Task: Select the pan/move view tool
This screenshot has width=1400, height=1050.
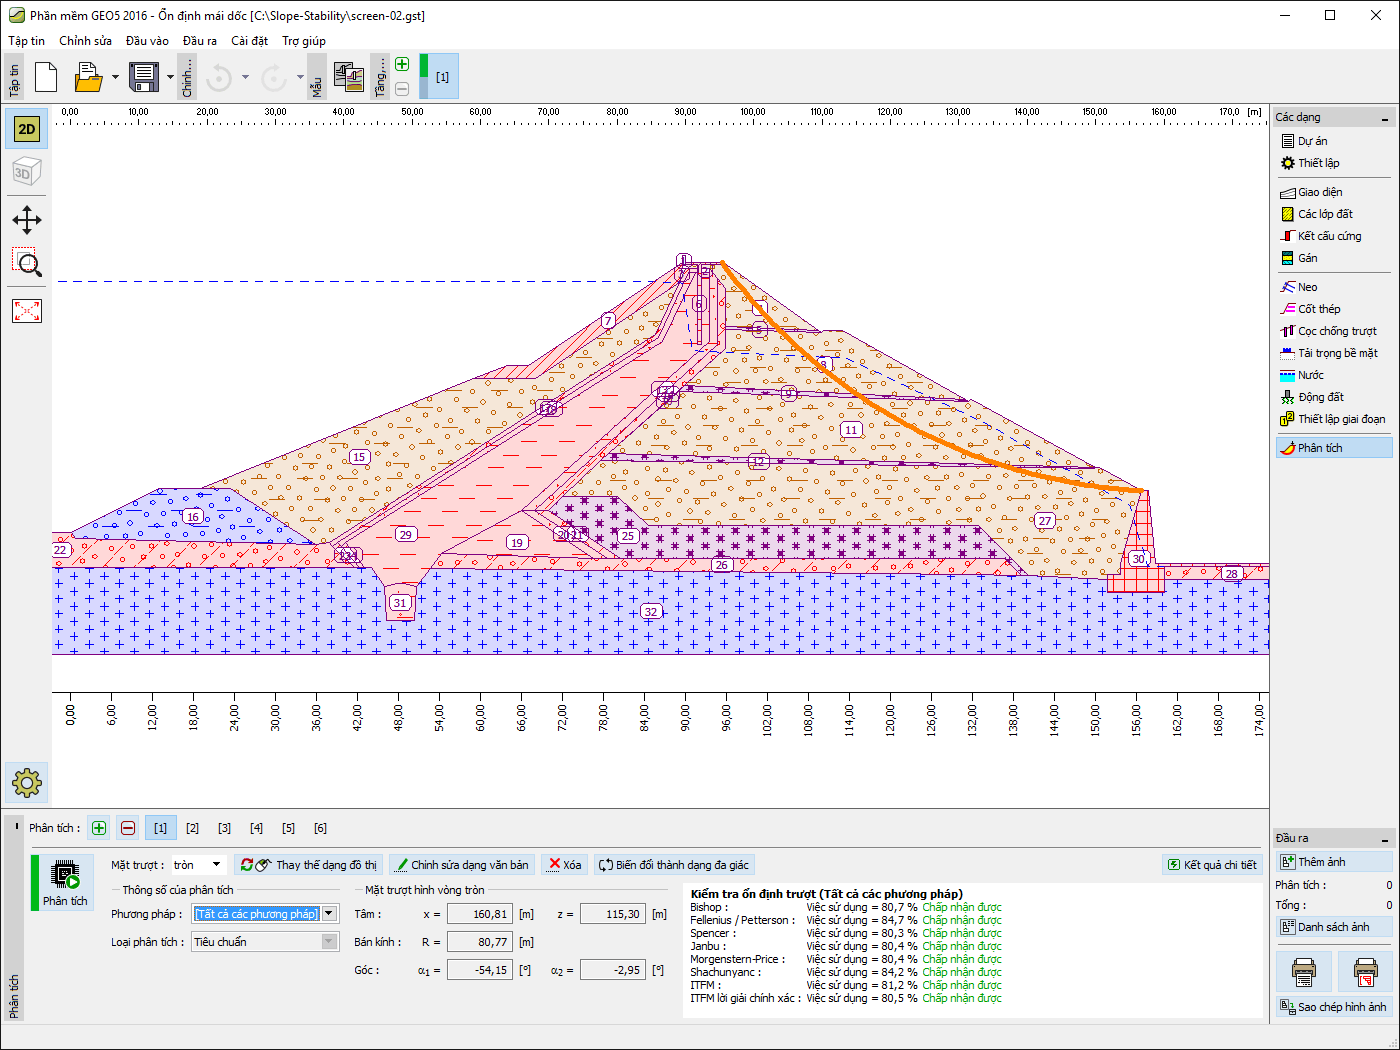Action: [27, 220]
